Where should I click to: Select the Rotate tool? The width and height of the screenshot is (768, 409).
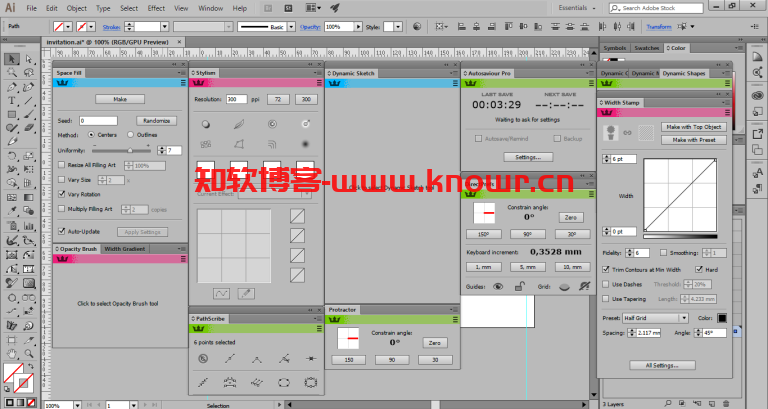(12, 156)
